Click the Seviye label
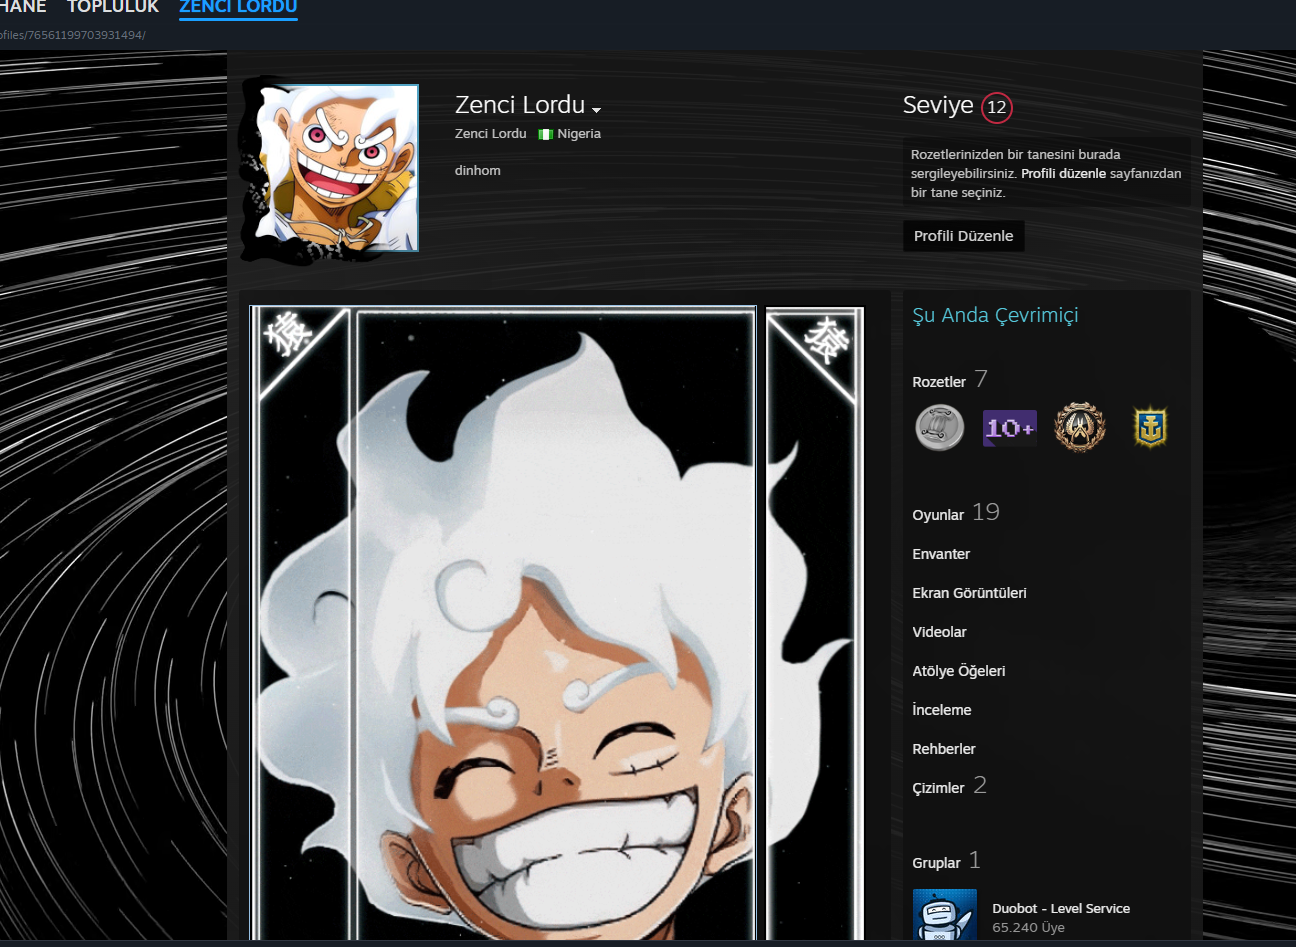This screenshot has height=947, width=1296. point(938,105)
